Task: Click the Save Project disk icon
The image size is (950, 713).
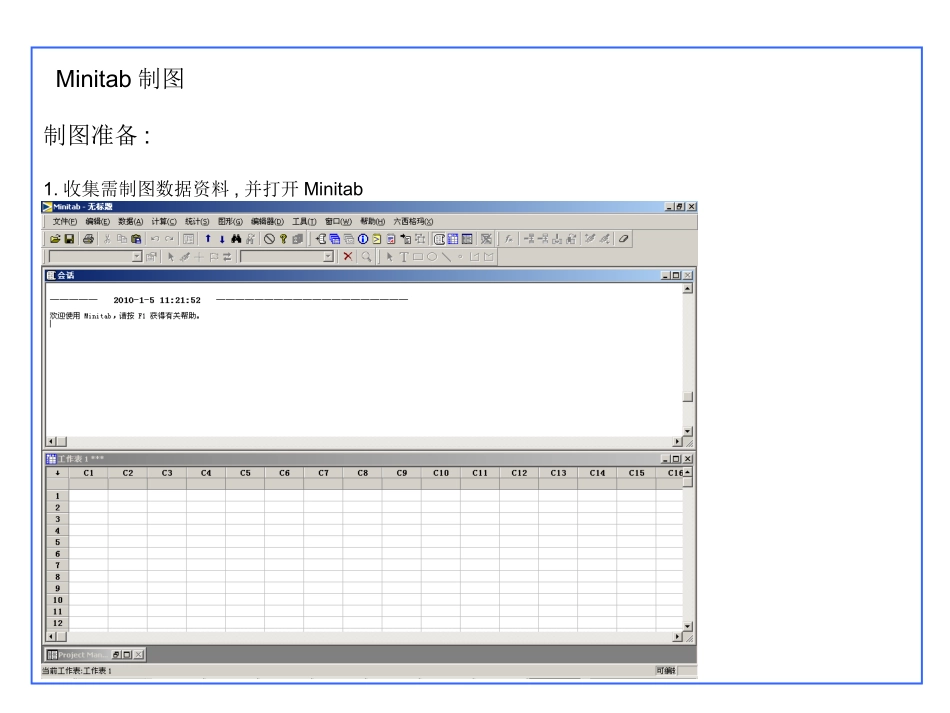Action: pyautogui.click(x=70, y=240)
